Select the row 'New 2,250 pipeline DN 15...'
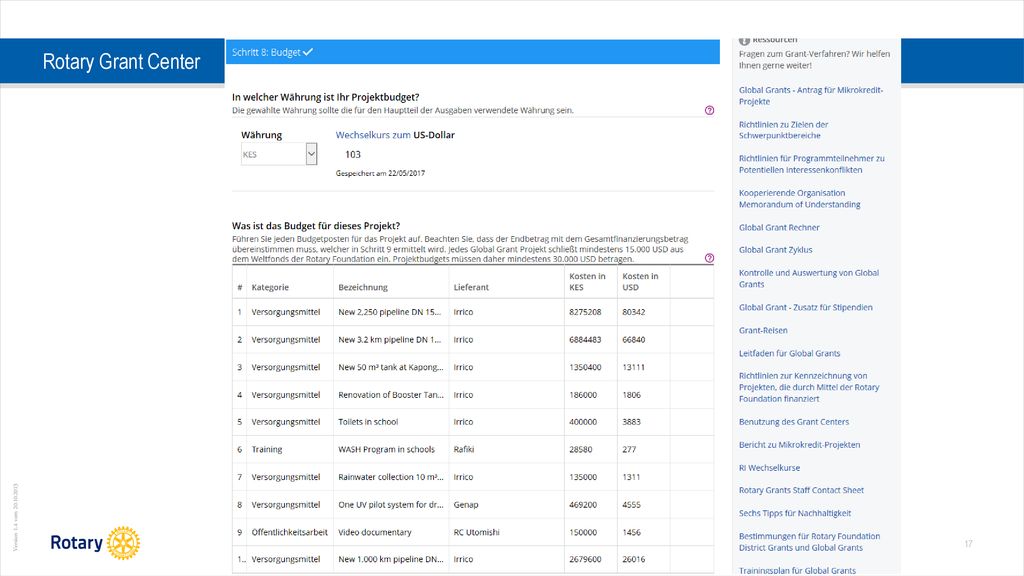The width and height of the screenshot is (1024, 576). pos(473,312)
